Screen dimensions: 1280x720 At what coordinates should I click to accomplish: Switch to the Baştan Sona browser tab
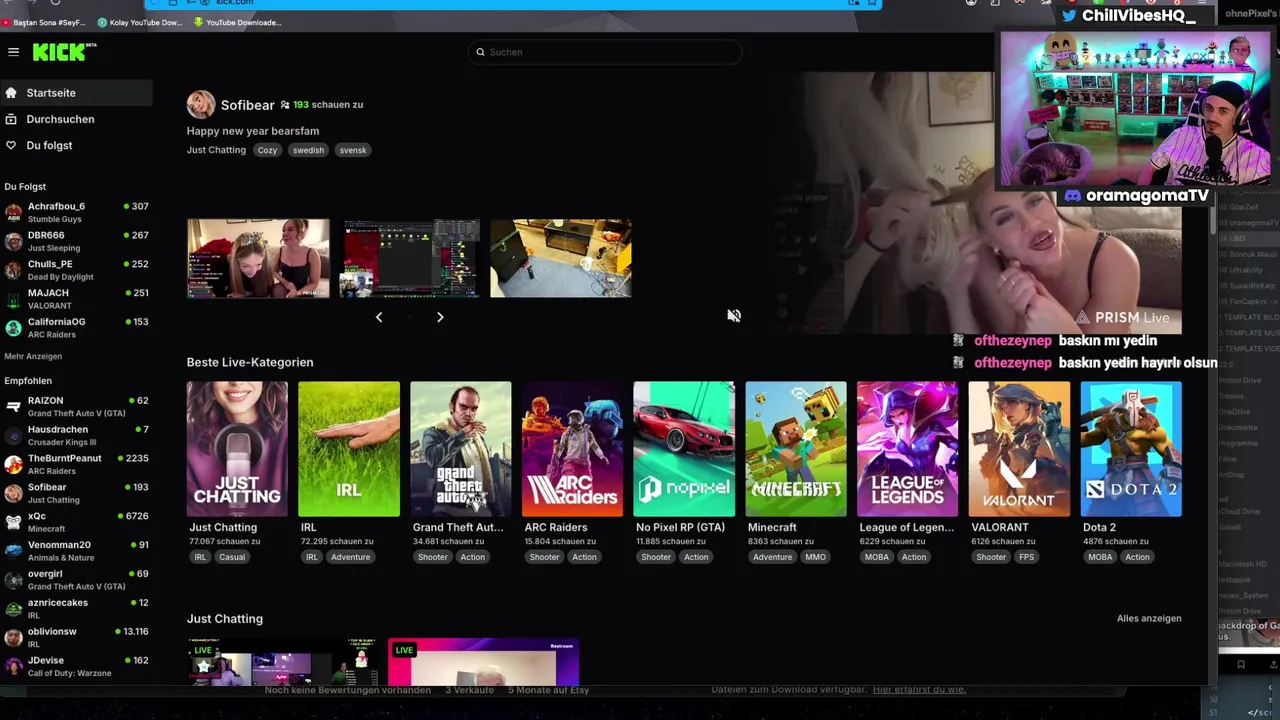click(45, 22)
